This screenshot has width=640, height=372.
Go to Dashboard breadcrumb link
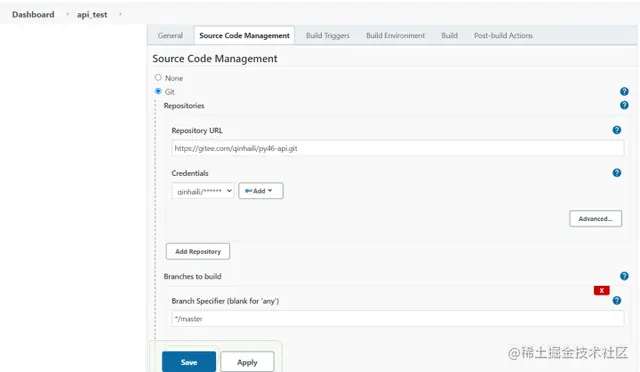[33, 14]
